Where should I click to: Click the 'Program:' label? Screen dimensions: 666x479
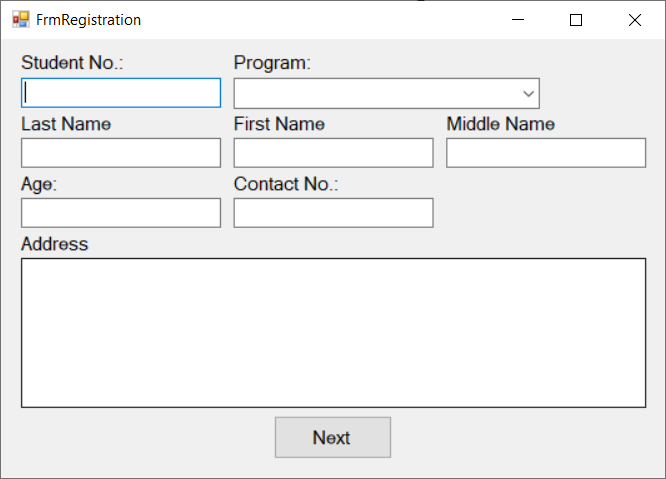pos(272,63)
